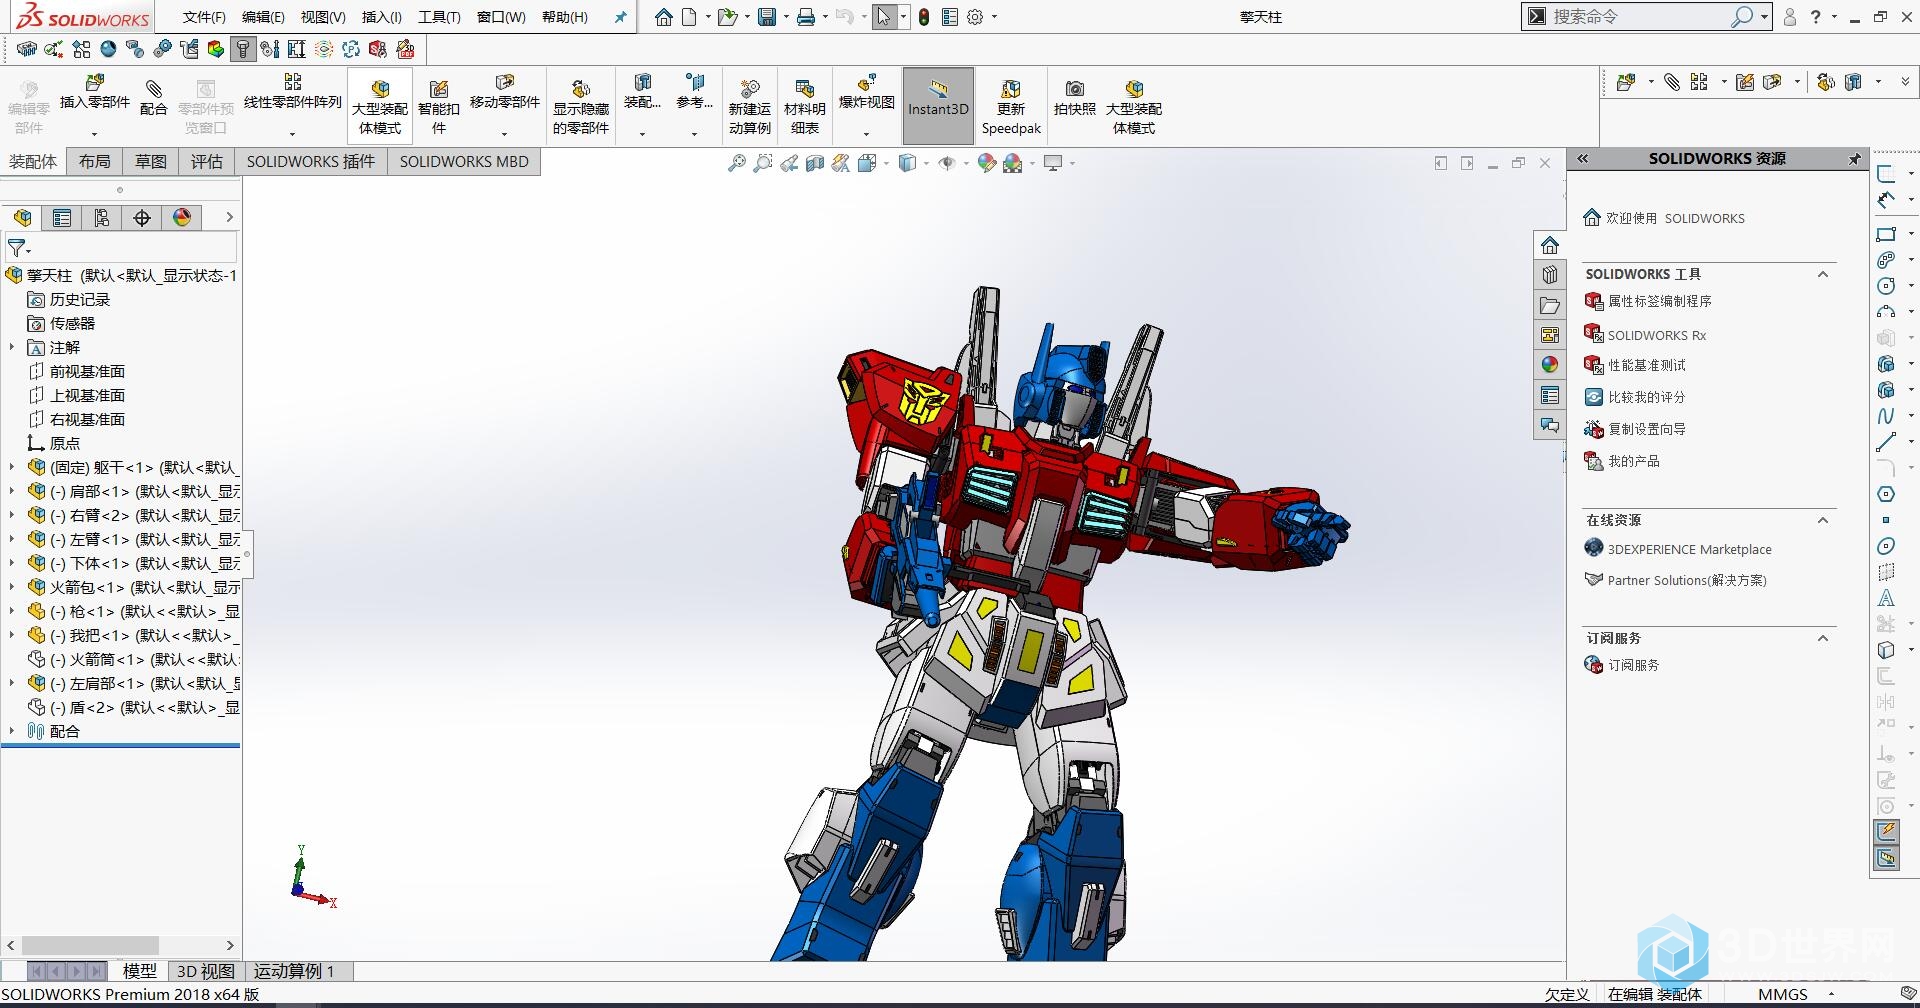Open 工具(T) menu
The image size is (1920, 1008).
440,17
